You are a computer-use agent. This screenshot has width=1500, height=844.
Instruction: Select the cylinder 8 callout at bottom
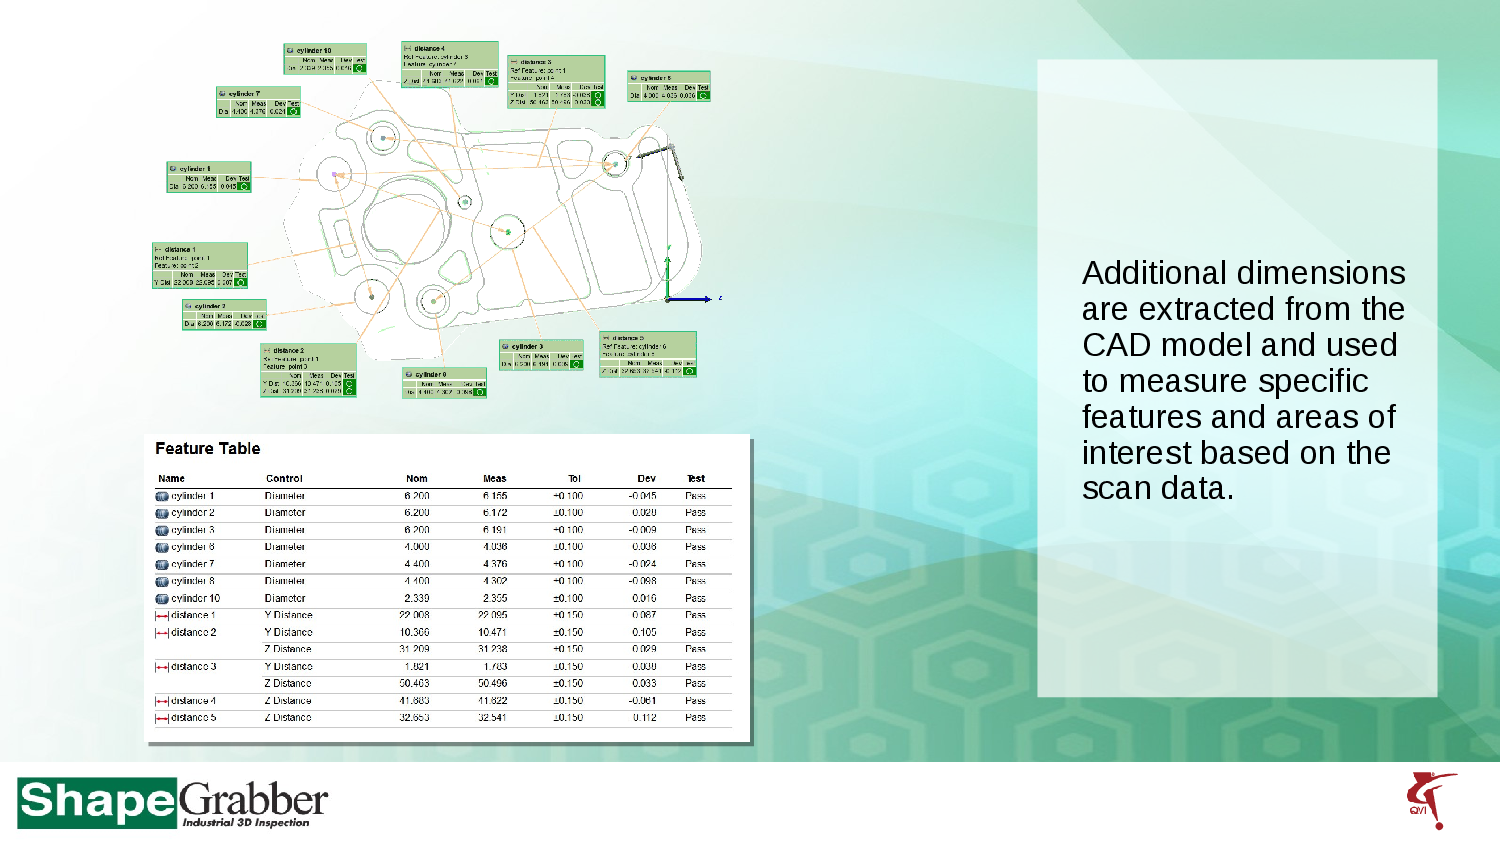click(x=444, y=383)
